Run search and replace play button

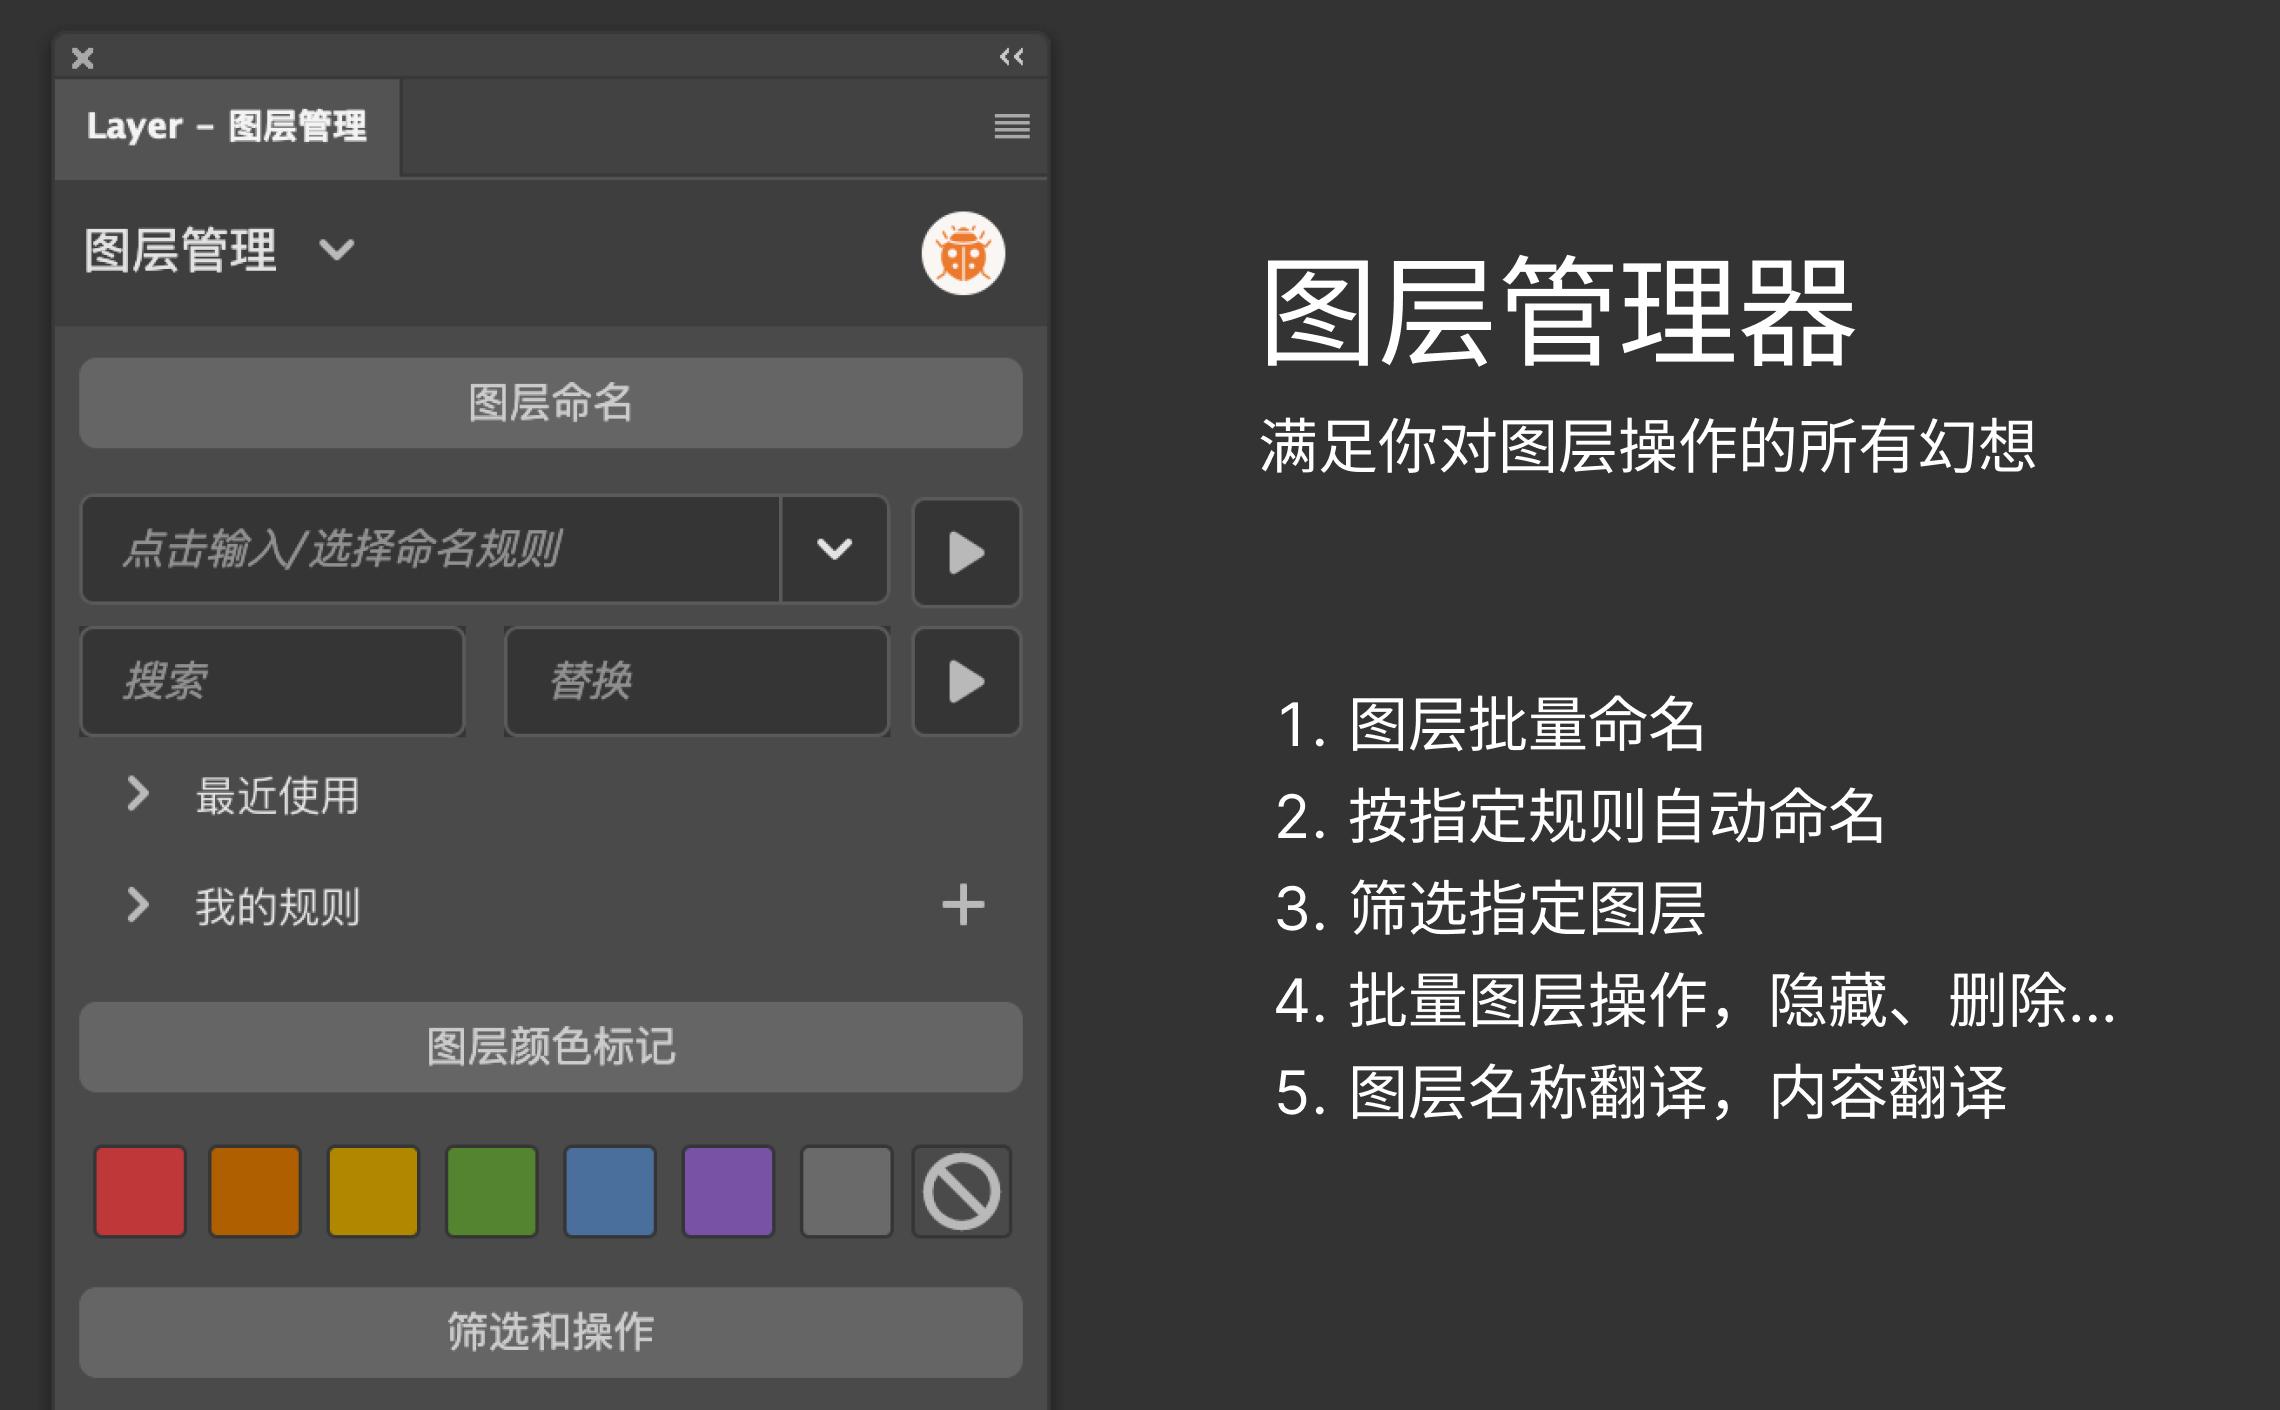coord(966,682)
